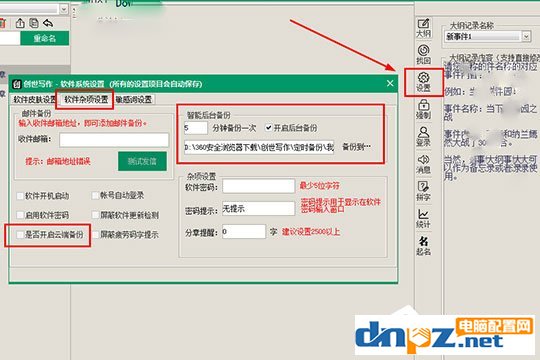
Task: Open the 登录 login icon
Action: pyautogui.click(x=423, y=136)
